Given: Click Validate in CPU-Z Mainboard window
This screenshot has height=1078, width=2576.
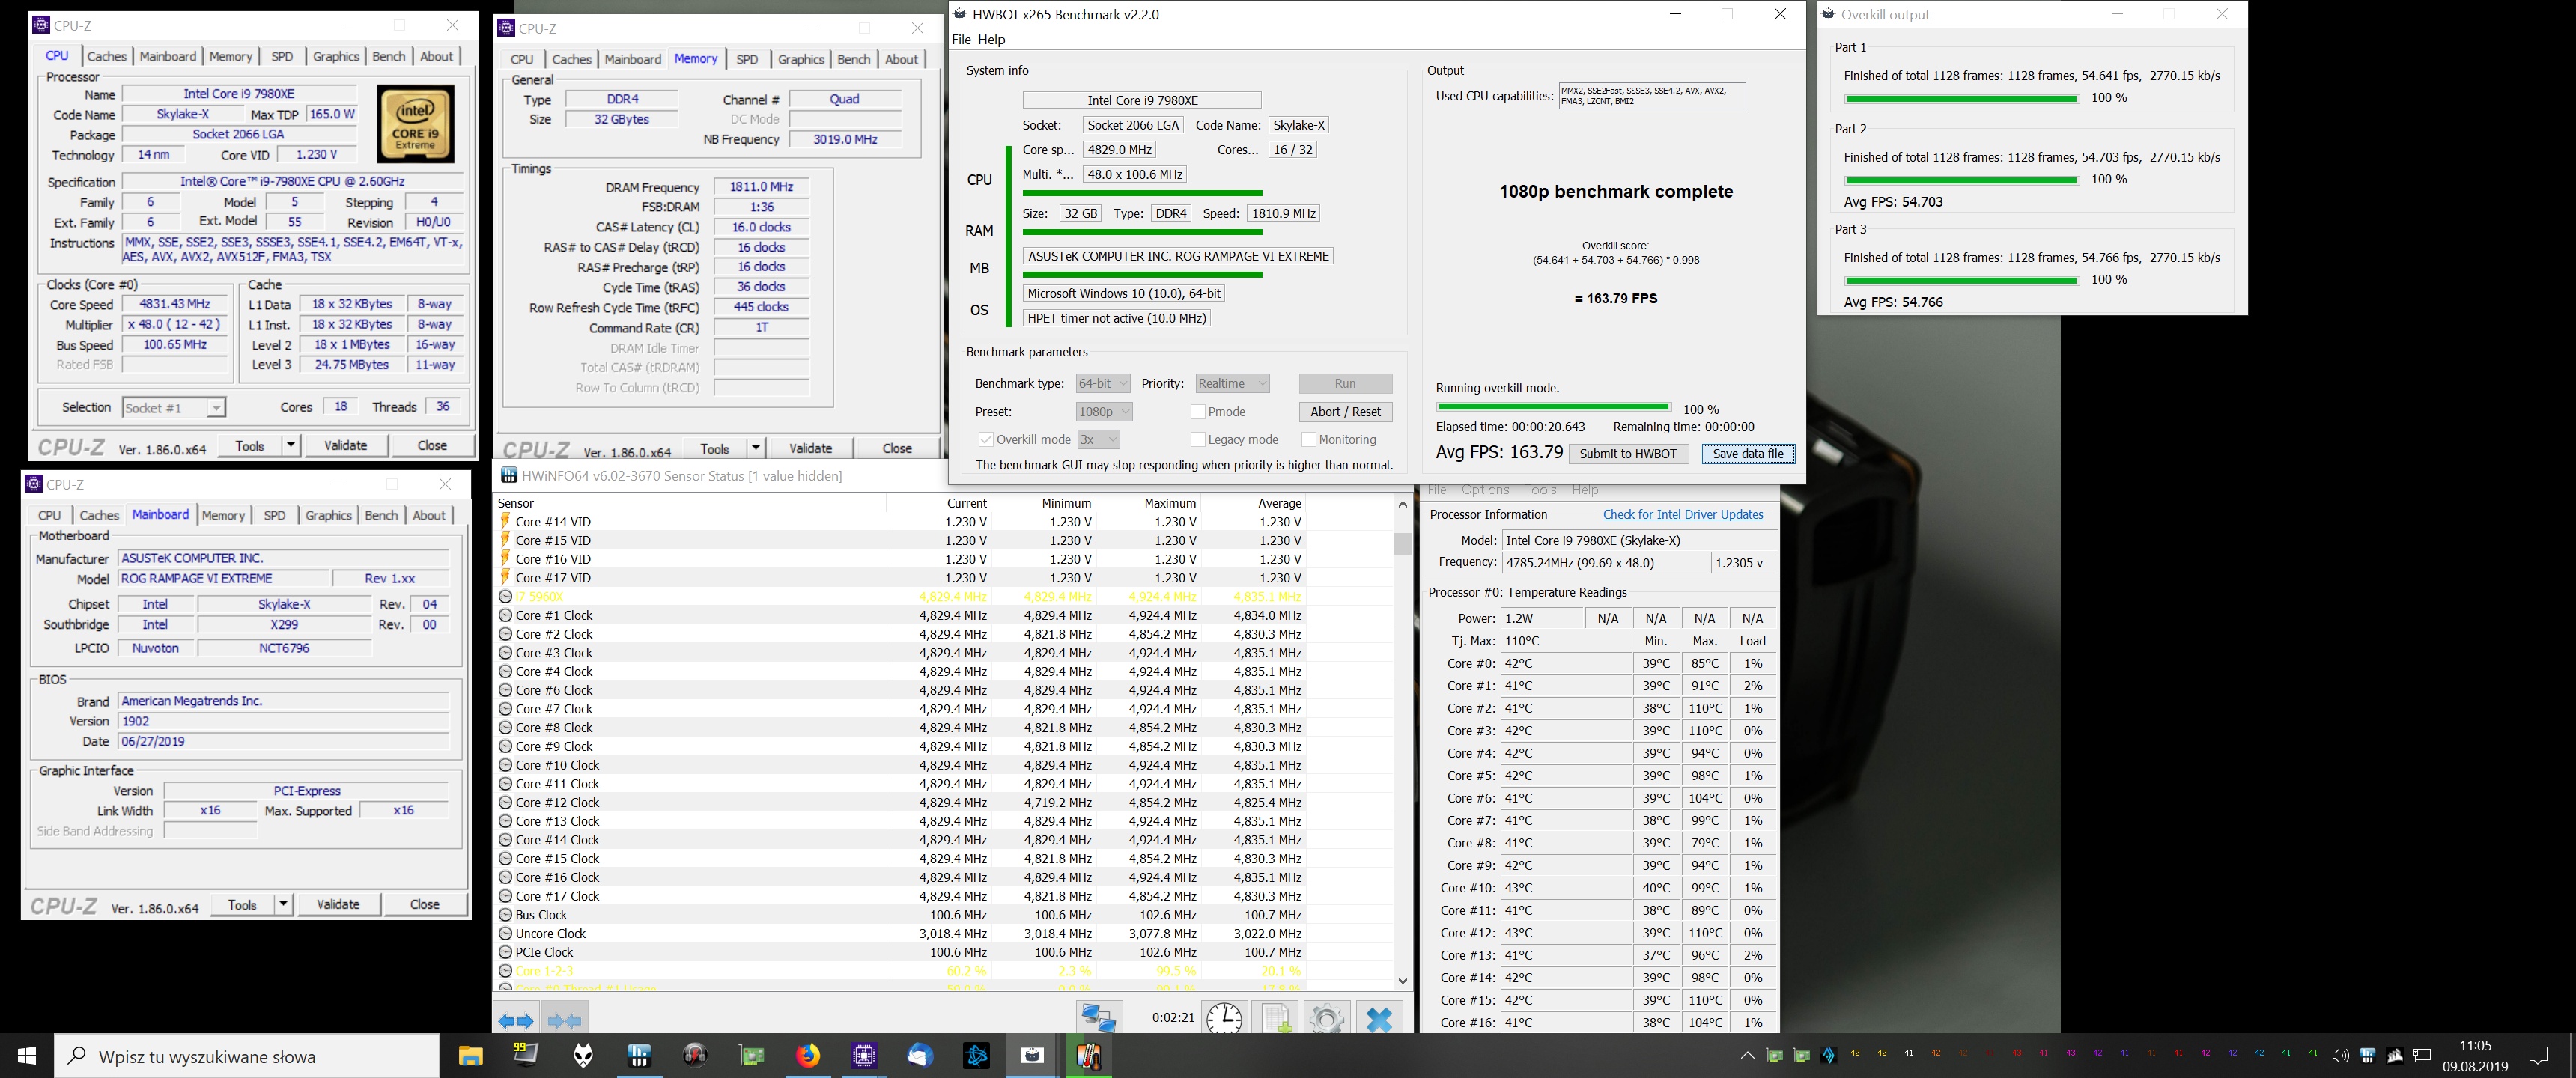Looking at the screenshot, I should [x=338, y=905].
